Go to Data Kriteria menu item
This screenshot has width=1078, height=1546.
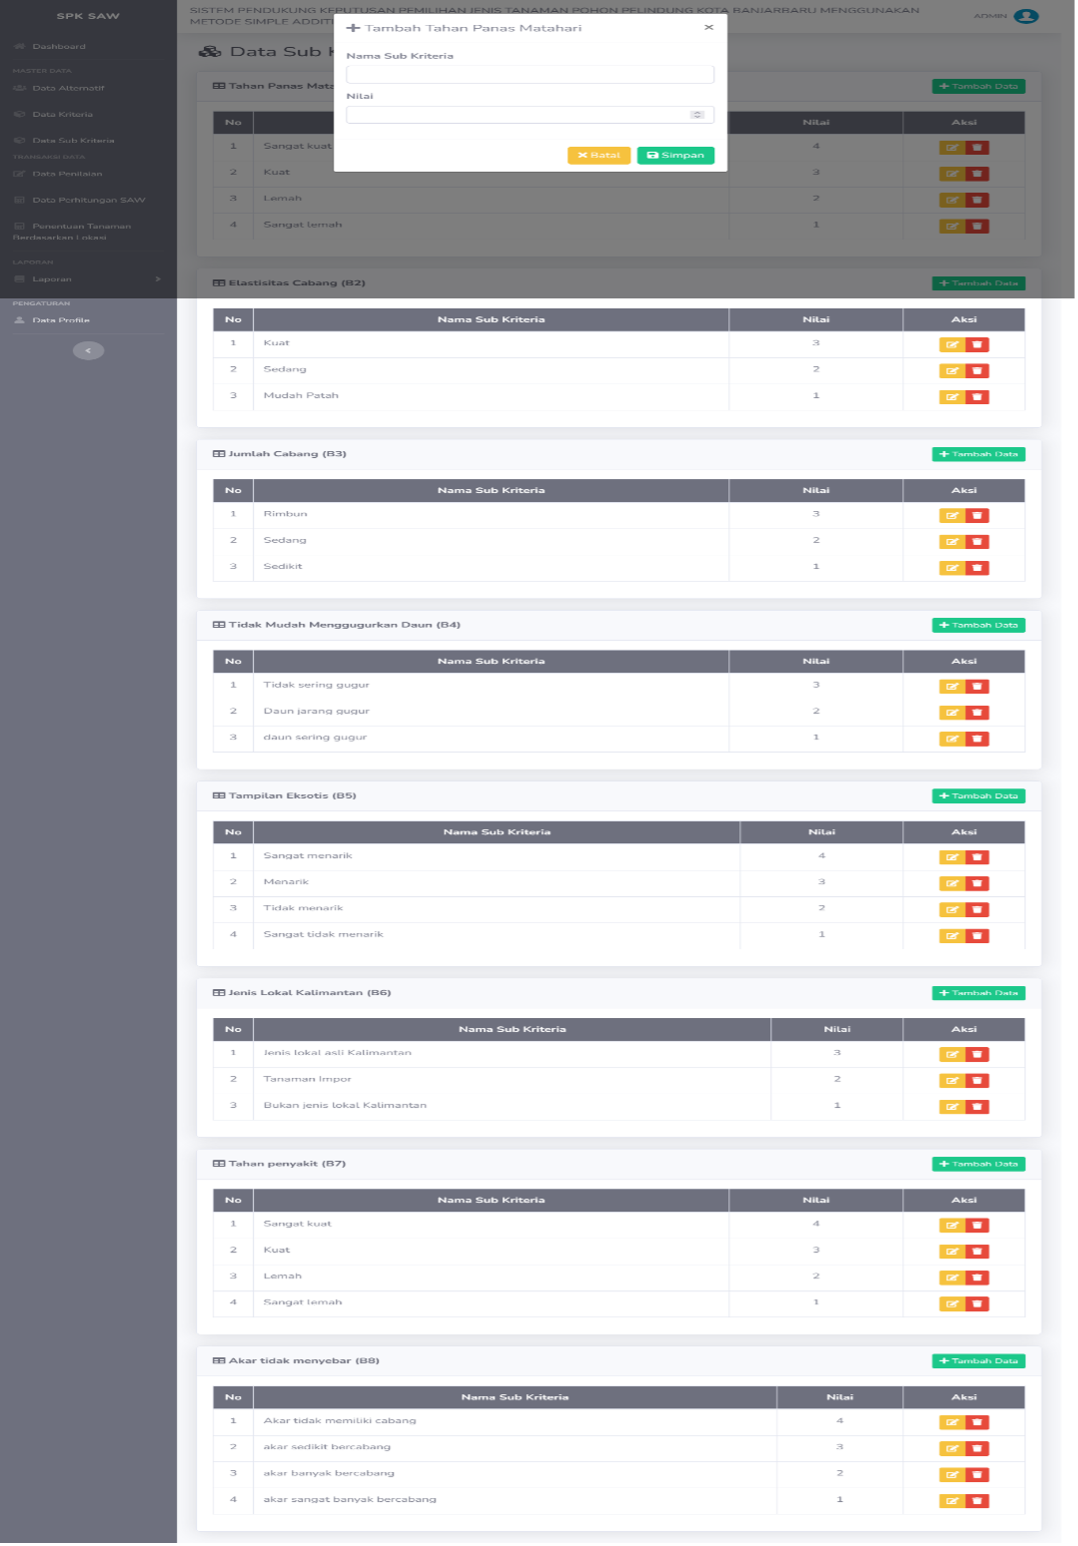[62, 115]
